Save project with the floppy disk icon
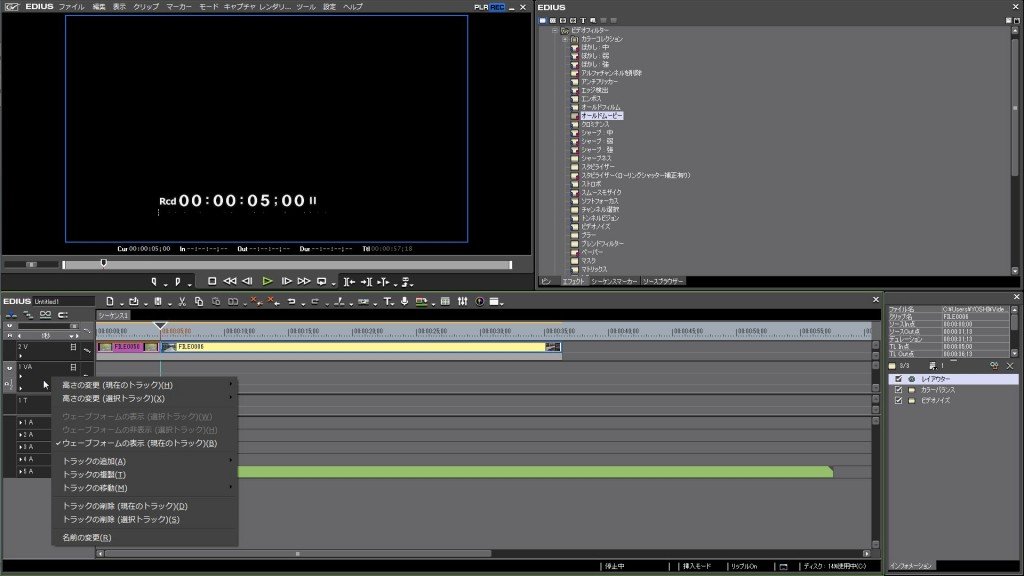 (158, 301)
